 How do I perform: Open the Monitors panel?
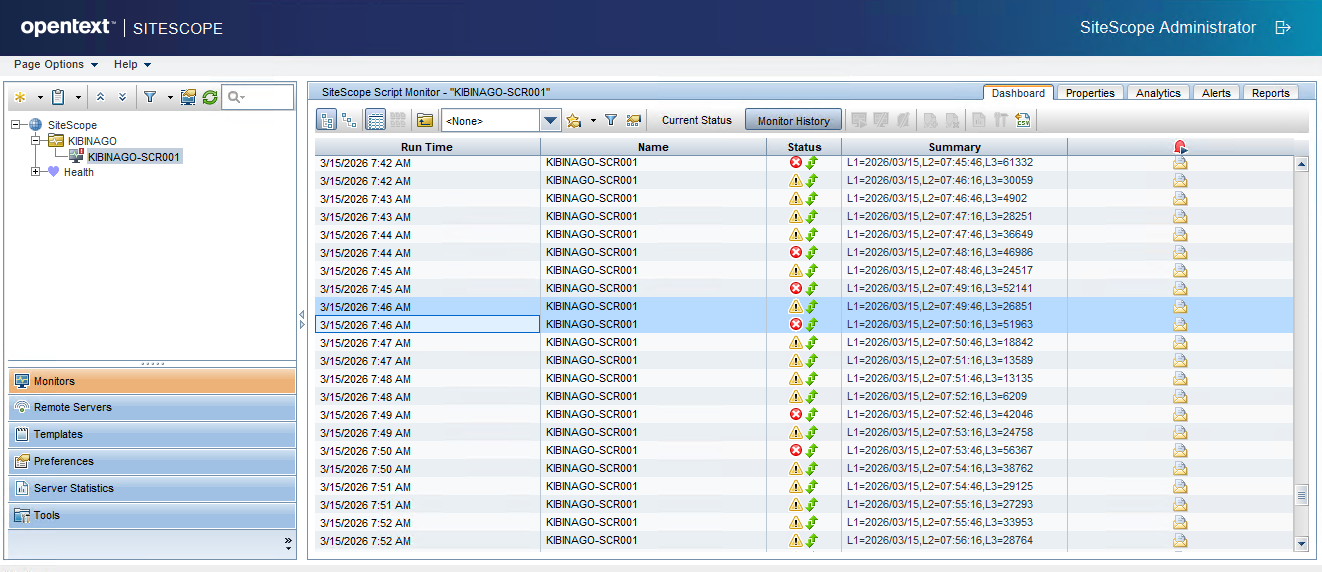[151, 381]
